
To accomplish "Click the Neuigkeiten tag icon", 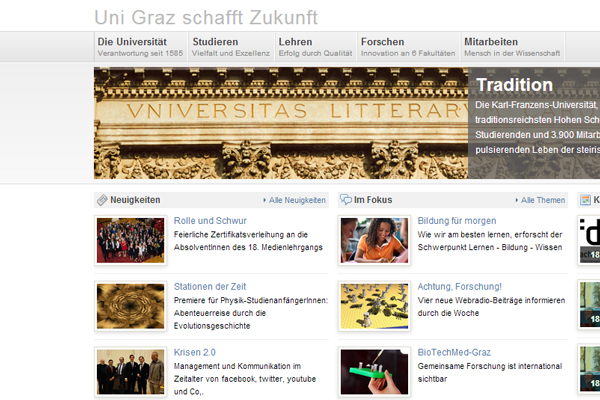I will tap(102, 200).
